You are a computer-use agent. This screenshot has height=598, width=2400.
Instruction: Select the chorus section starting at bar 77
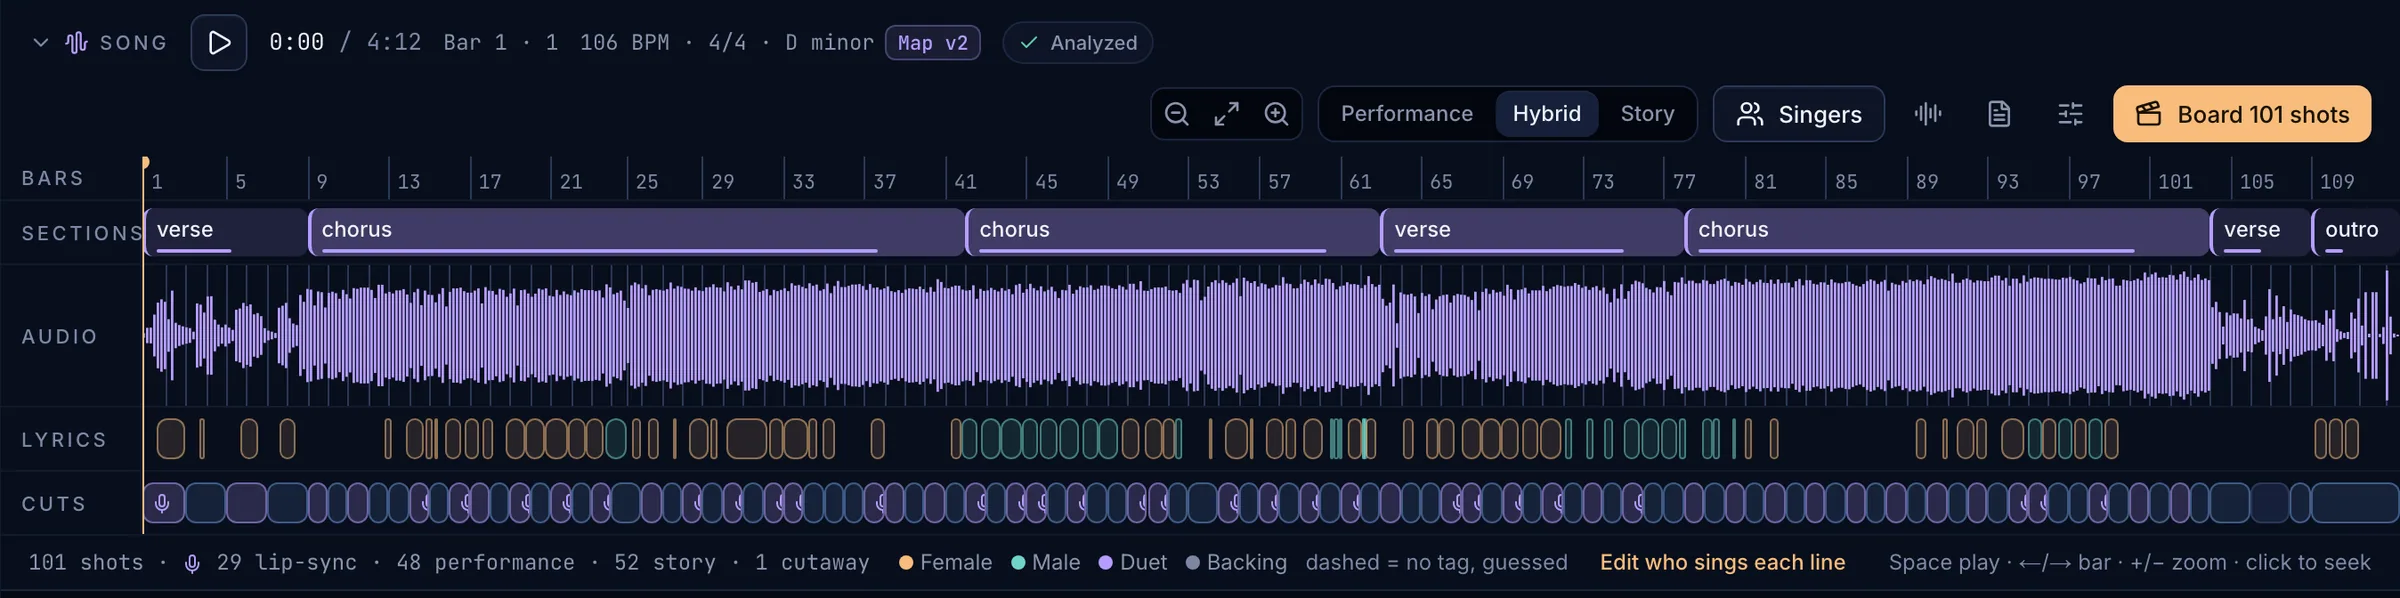(1947, 232)
